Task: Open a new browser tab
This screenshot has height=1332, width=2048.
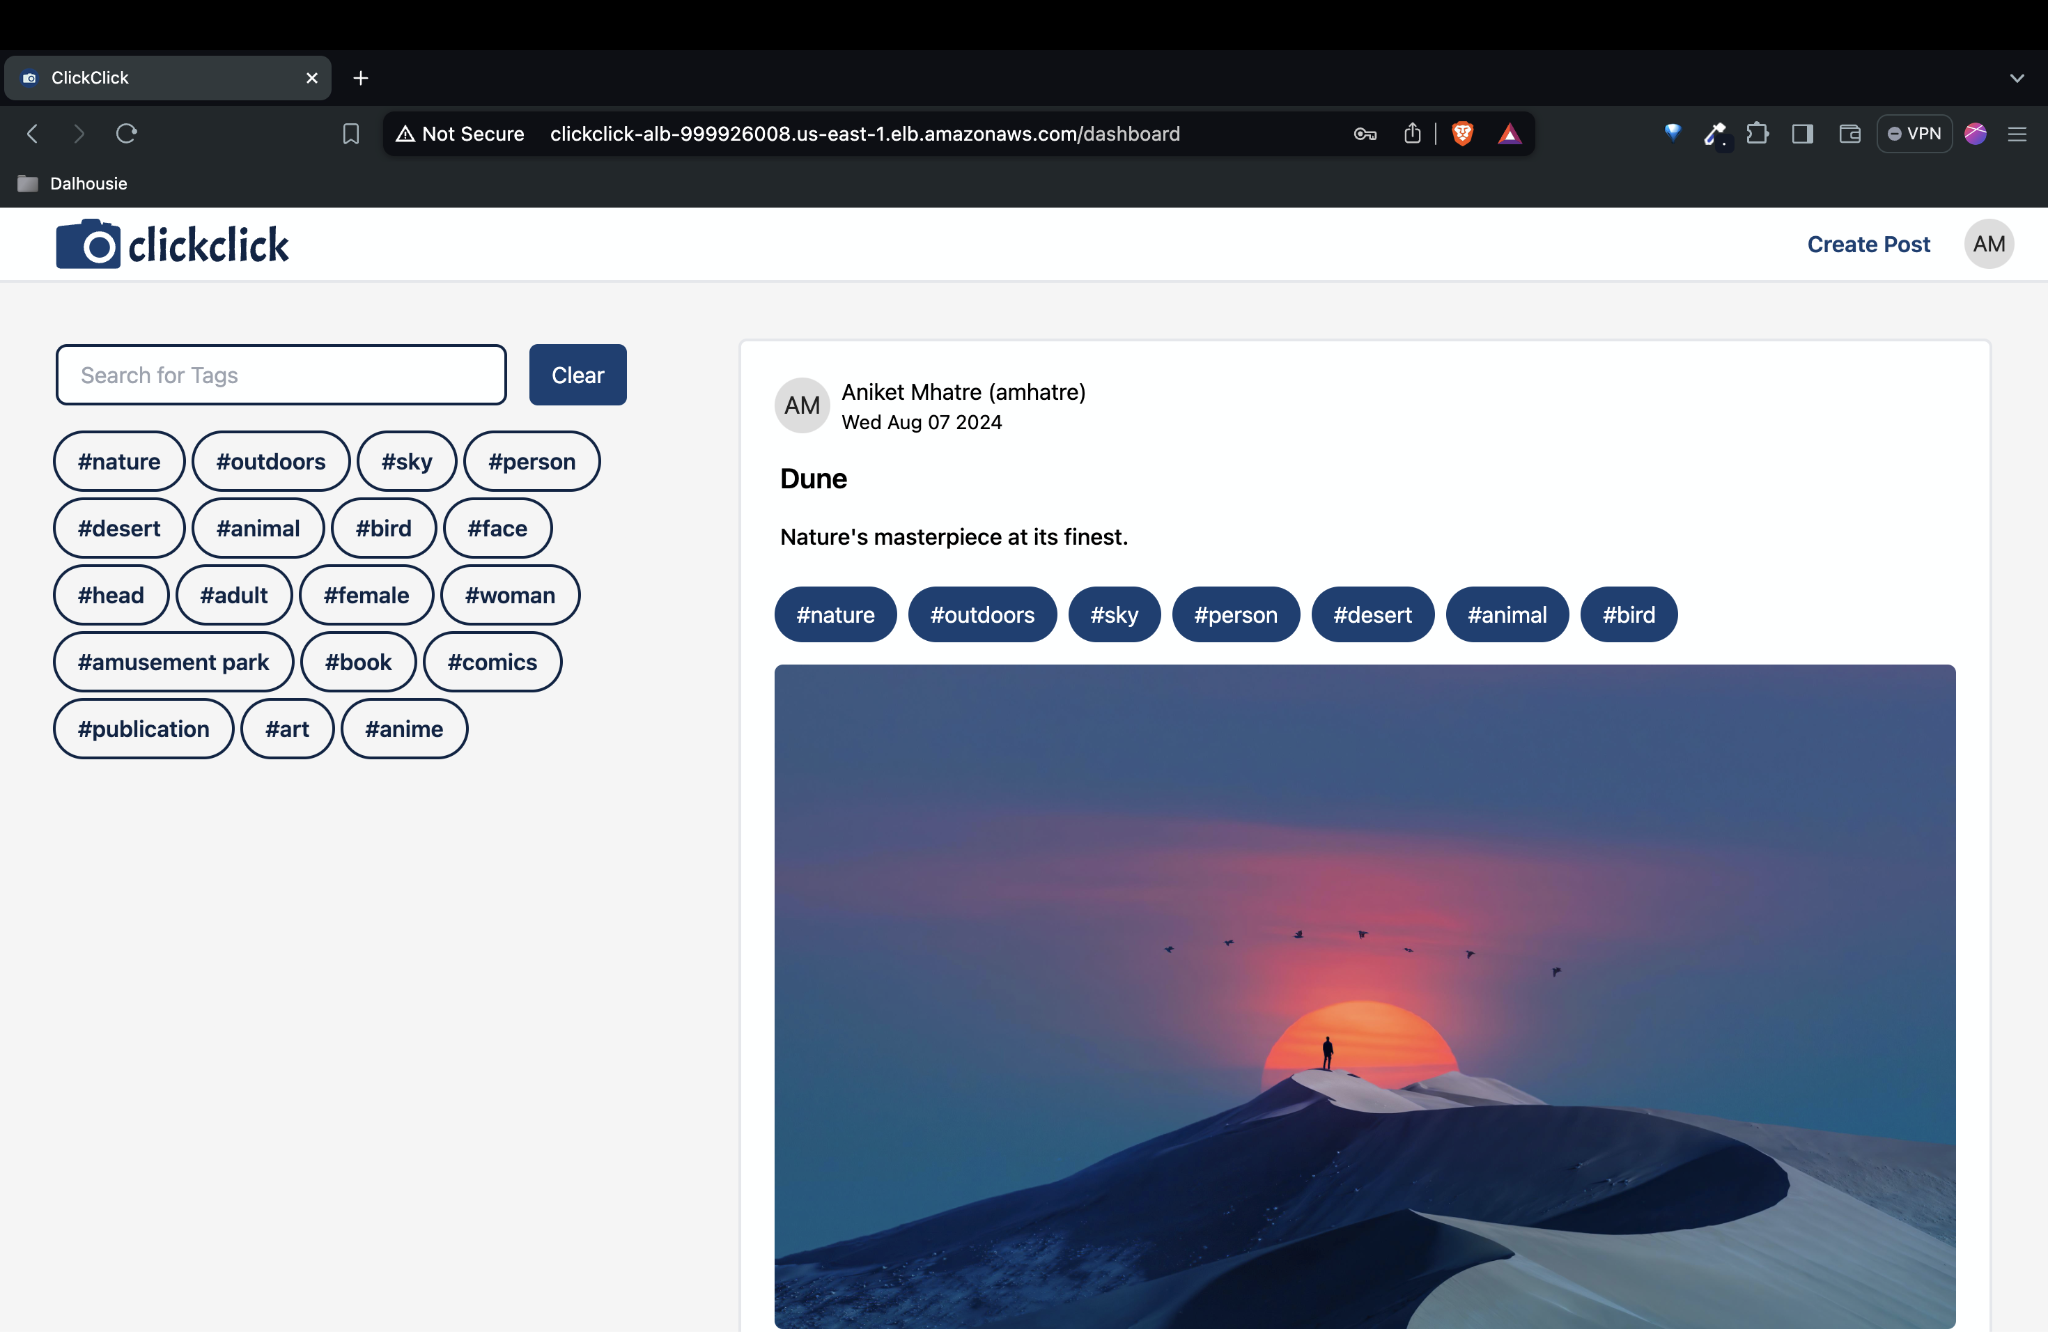Action: tap(361, 78)
